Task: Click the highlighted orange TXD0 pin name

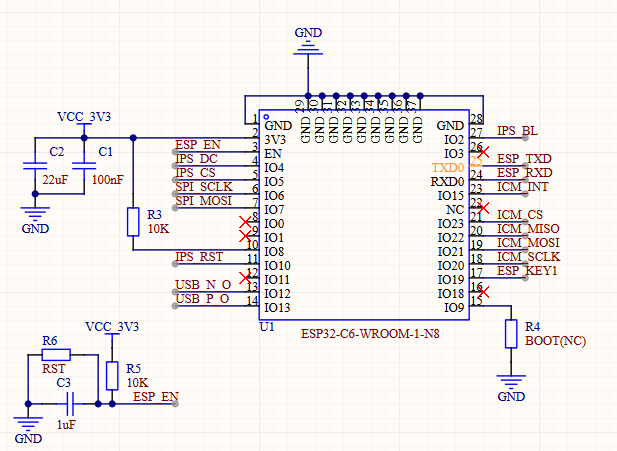Action: (x=448, y=168)
